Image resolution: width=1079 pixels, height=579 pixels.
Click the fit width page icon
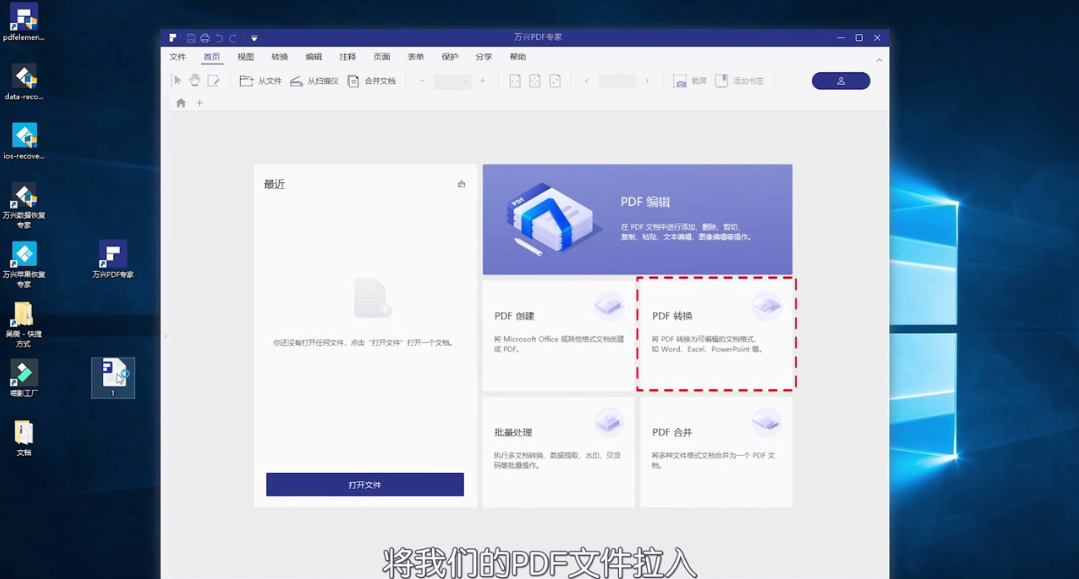515,81
